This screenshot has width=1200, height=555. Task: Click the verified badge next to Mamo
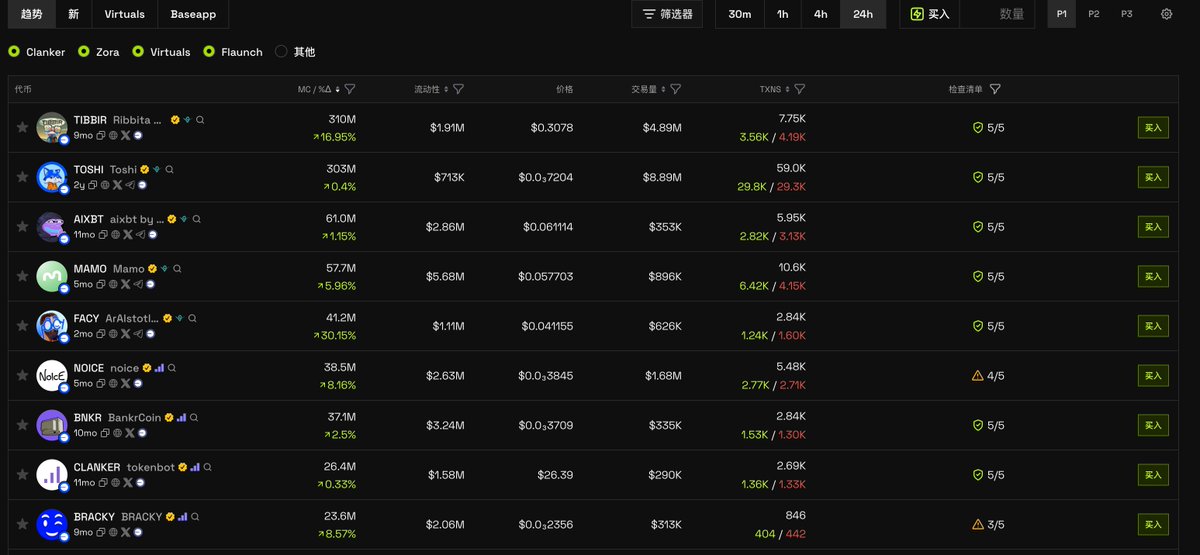click(152, 269)
